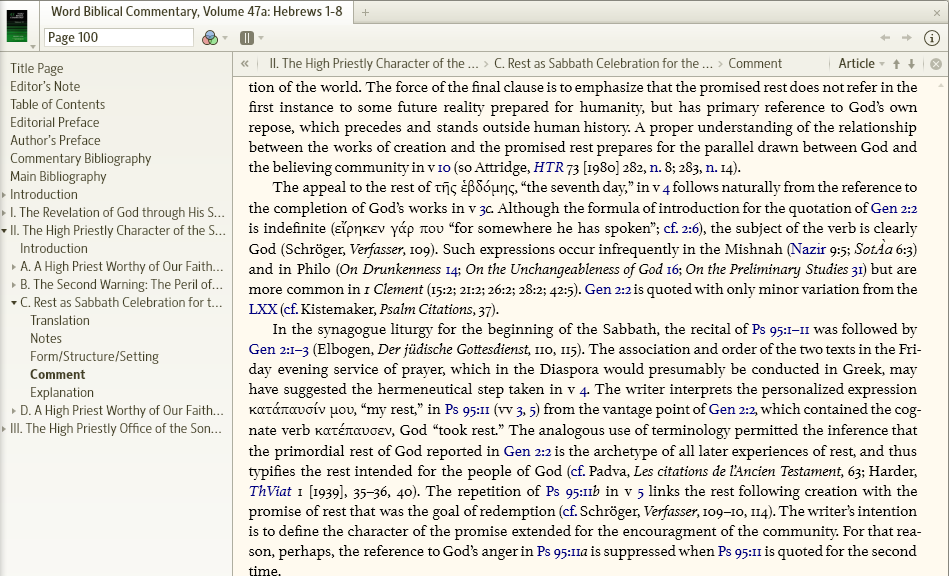The image size is (949, 576).
Task: Collapse section II. The High Priestly Character
Action: click(x=4, y=231)
